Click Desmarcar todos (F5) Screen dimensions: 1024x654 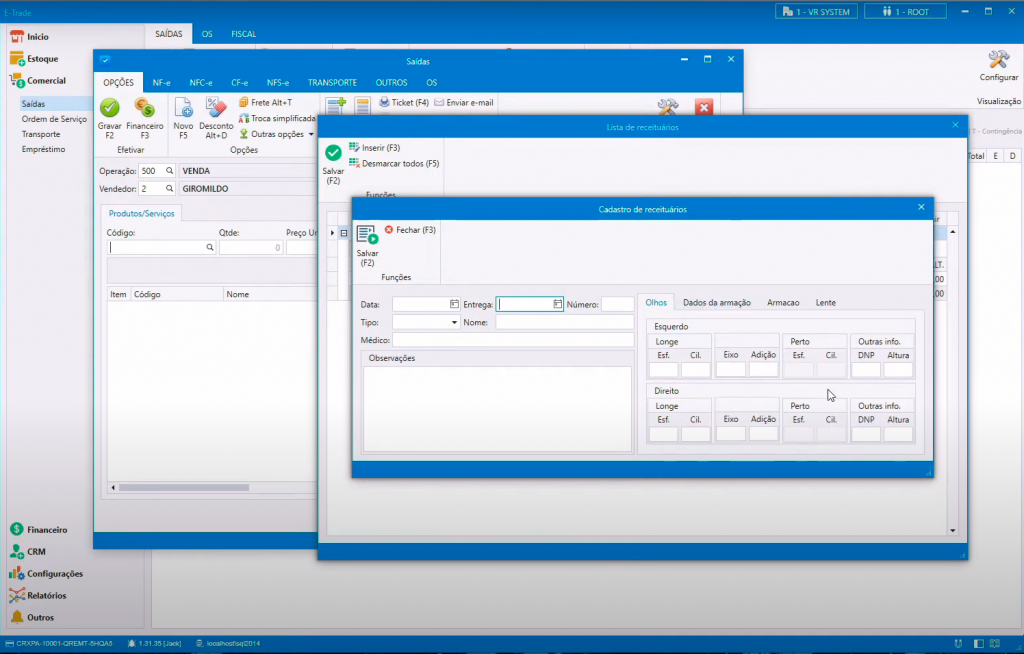tap(394, 163)
